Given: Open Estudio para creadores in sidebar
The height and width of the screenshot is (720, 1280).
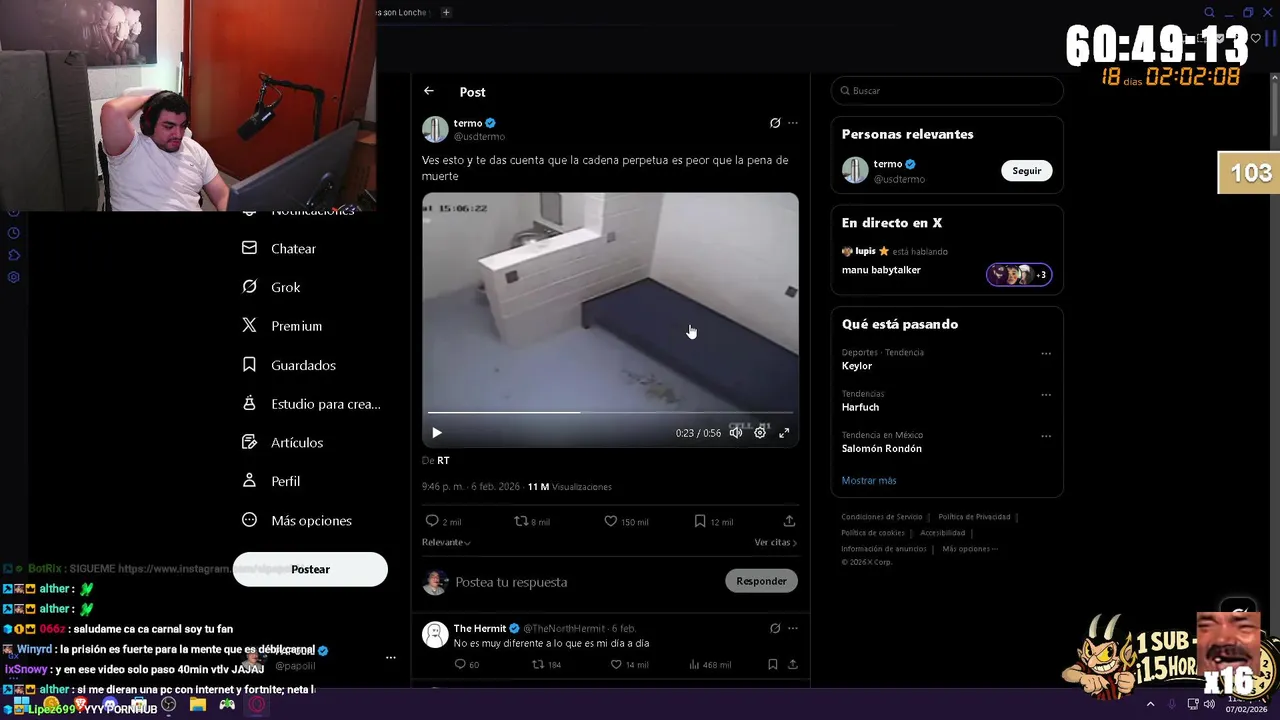Looking at the screenshot, I should point(312,404).
